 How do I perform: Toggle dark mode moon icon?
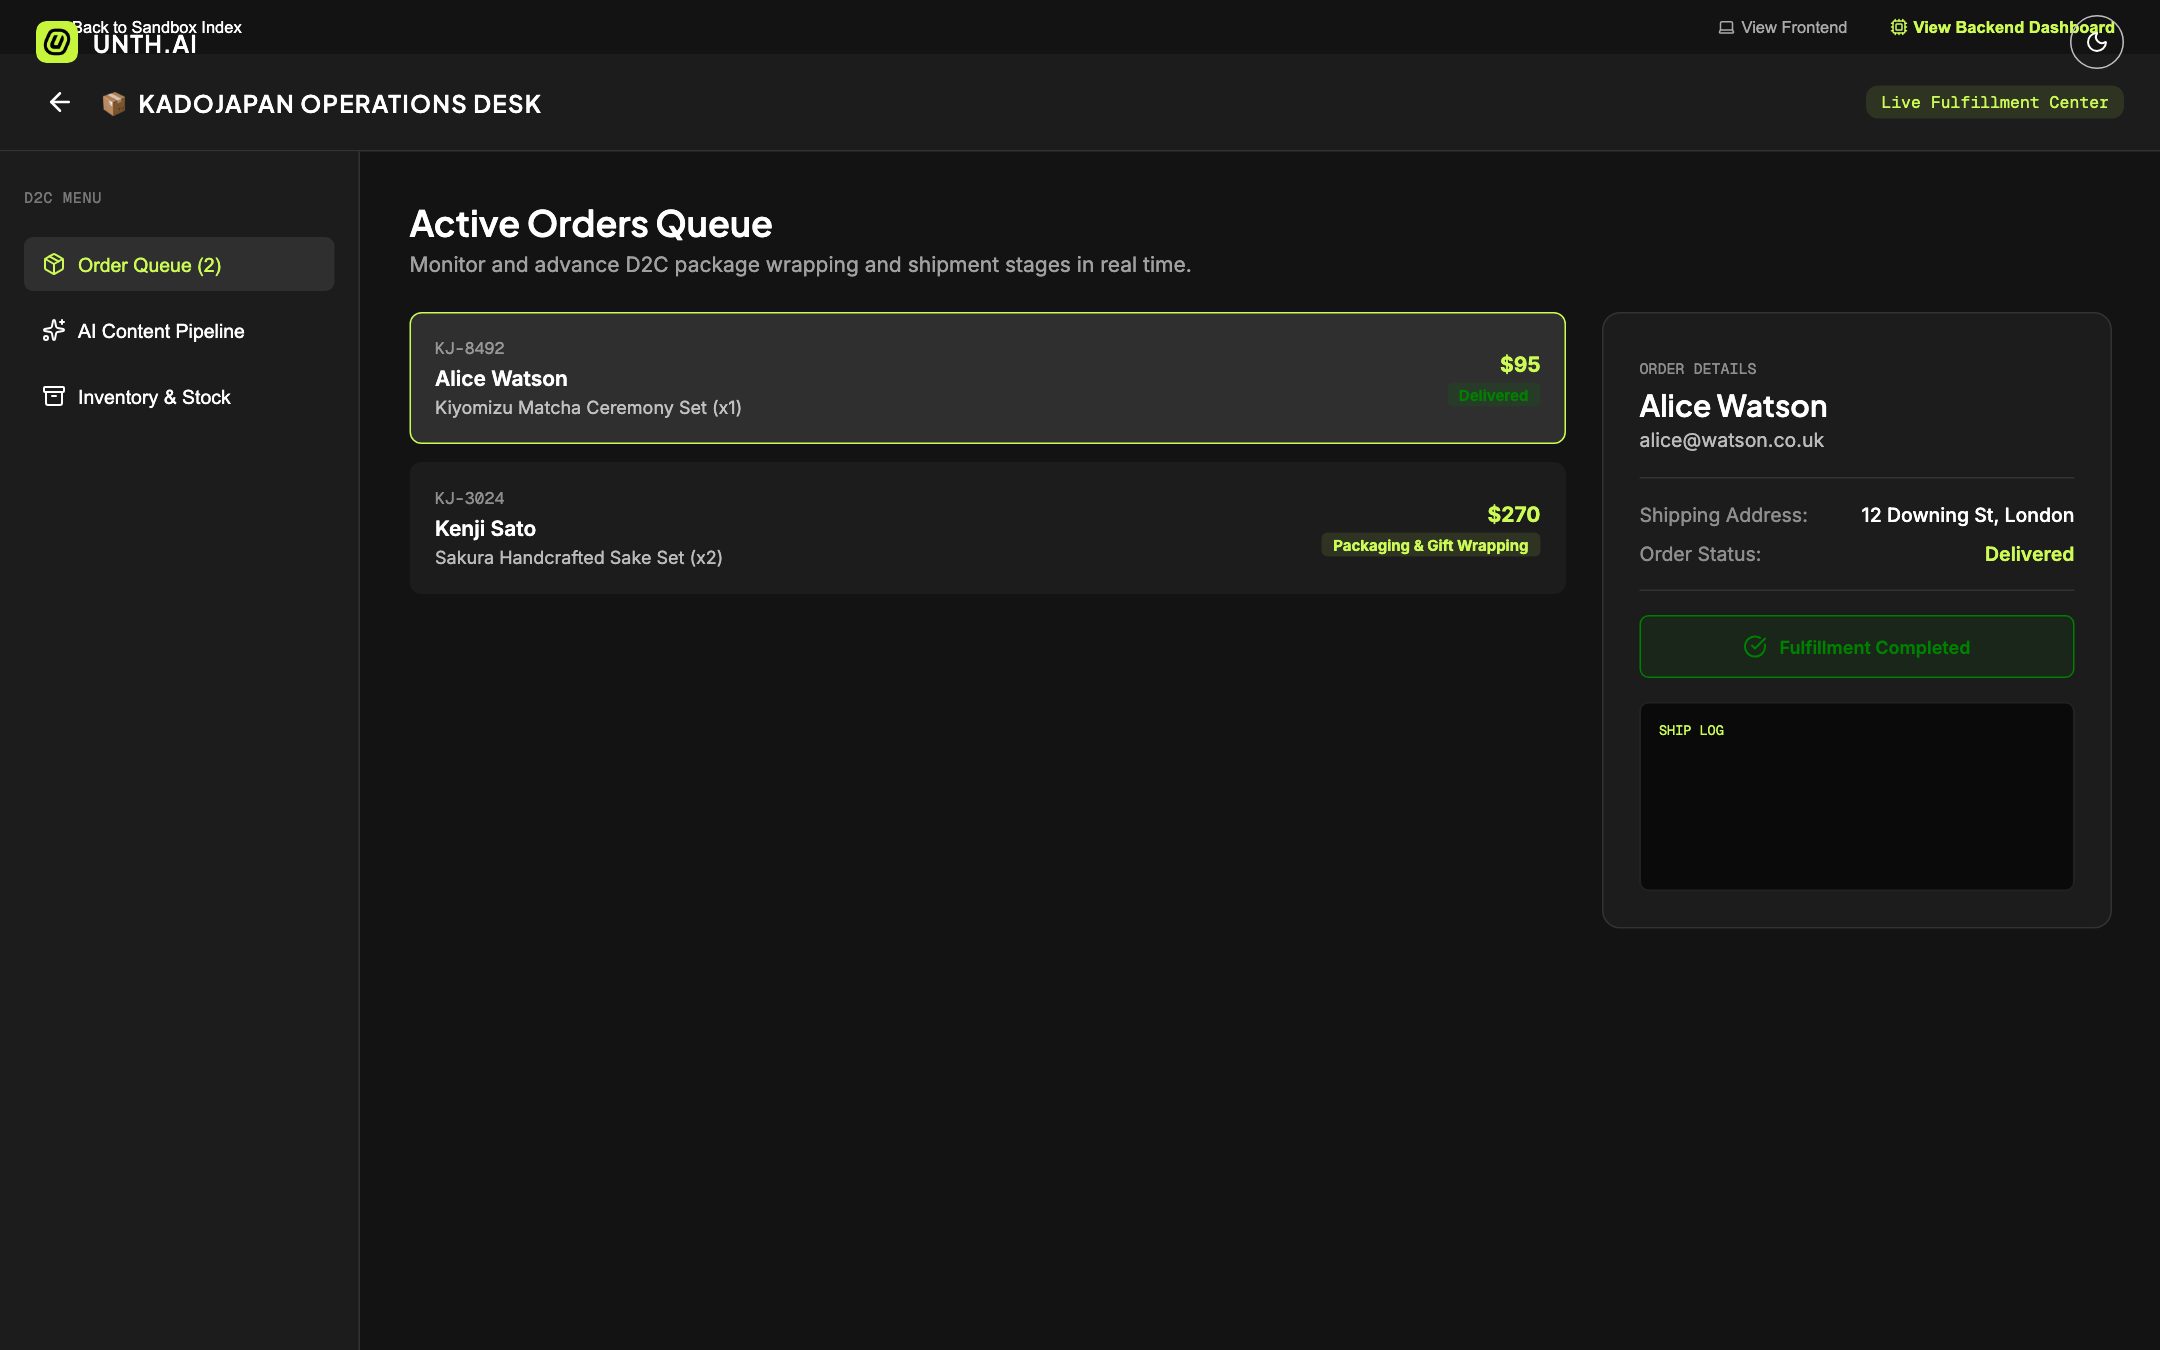click(x=2096, y=42)
